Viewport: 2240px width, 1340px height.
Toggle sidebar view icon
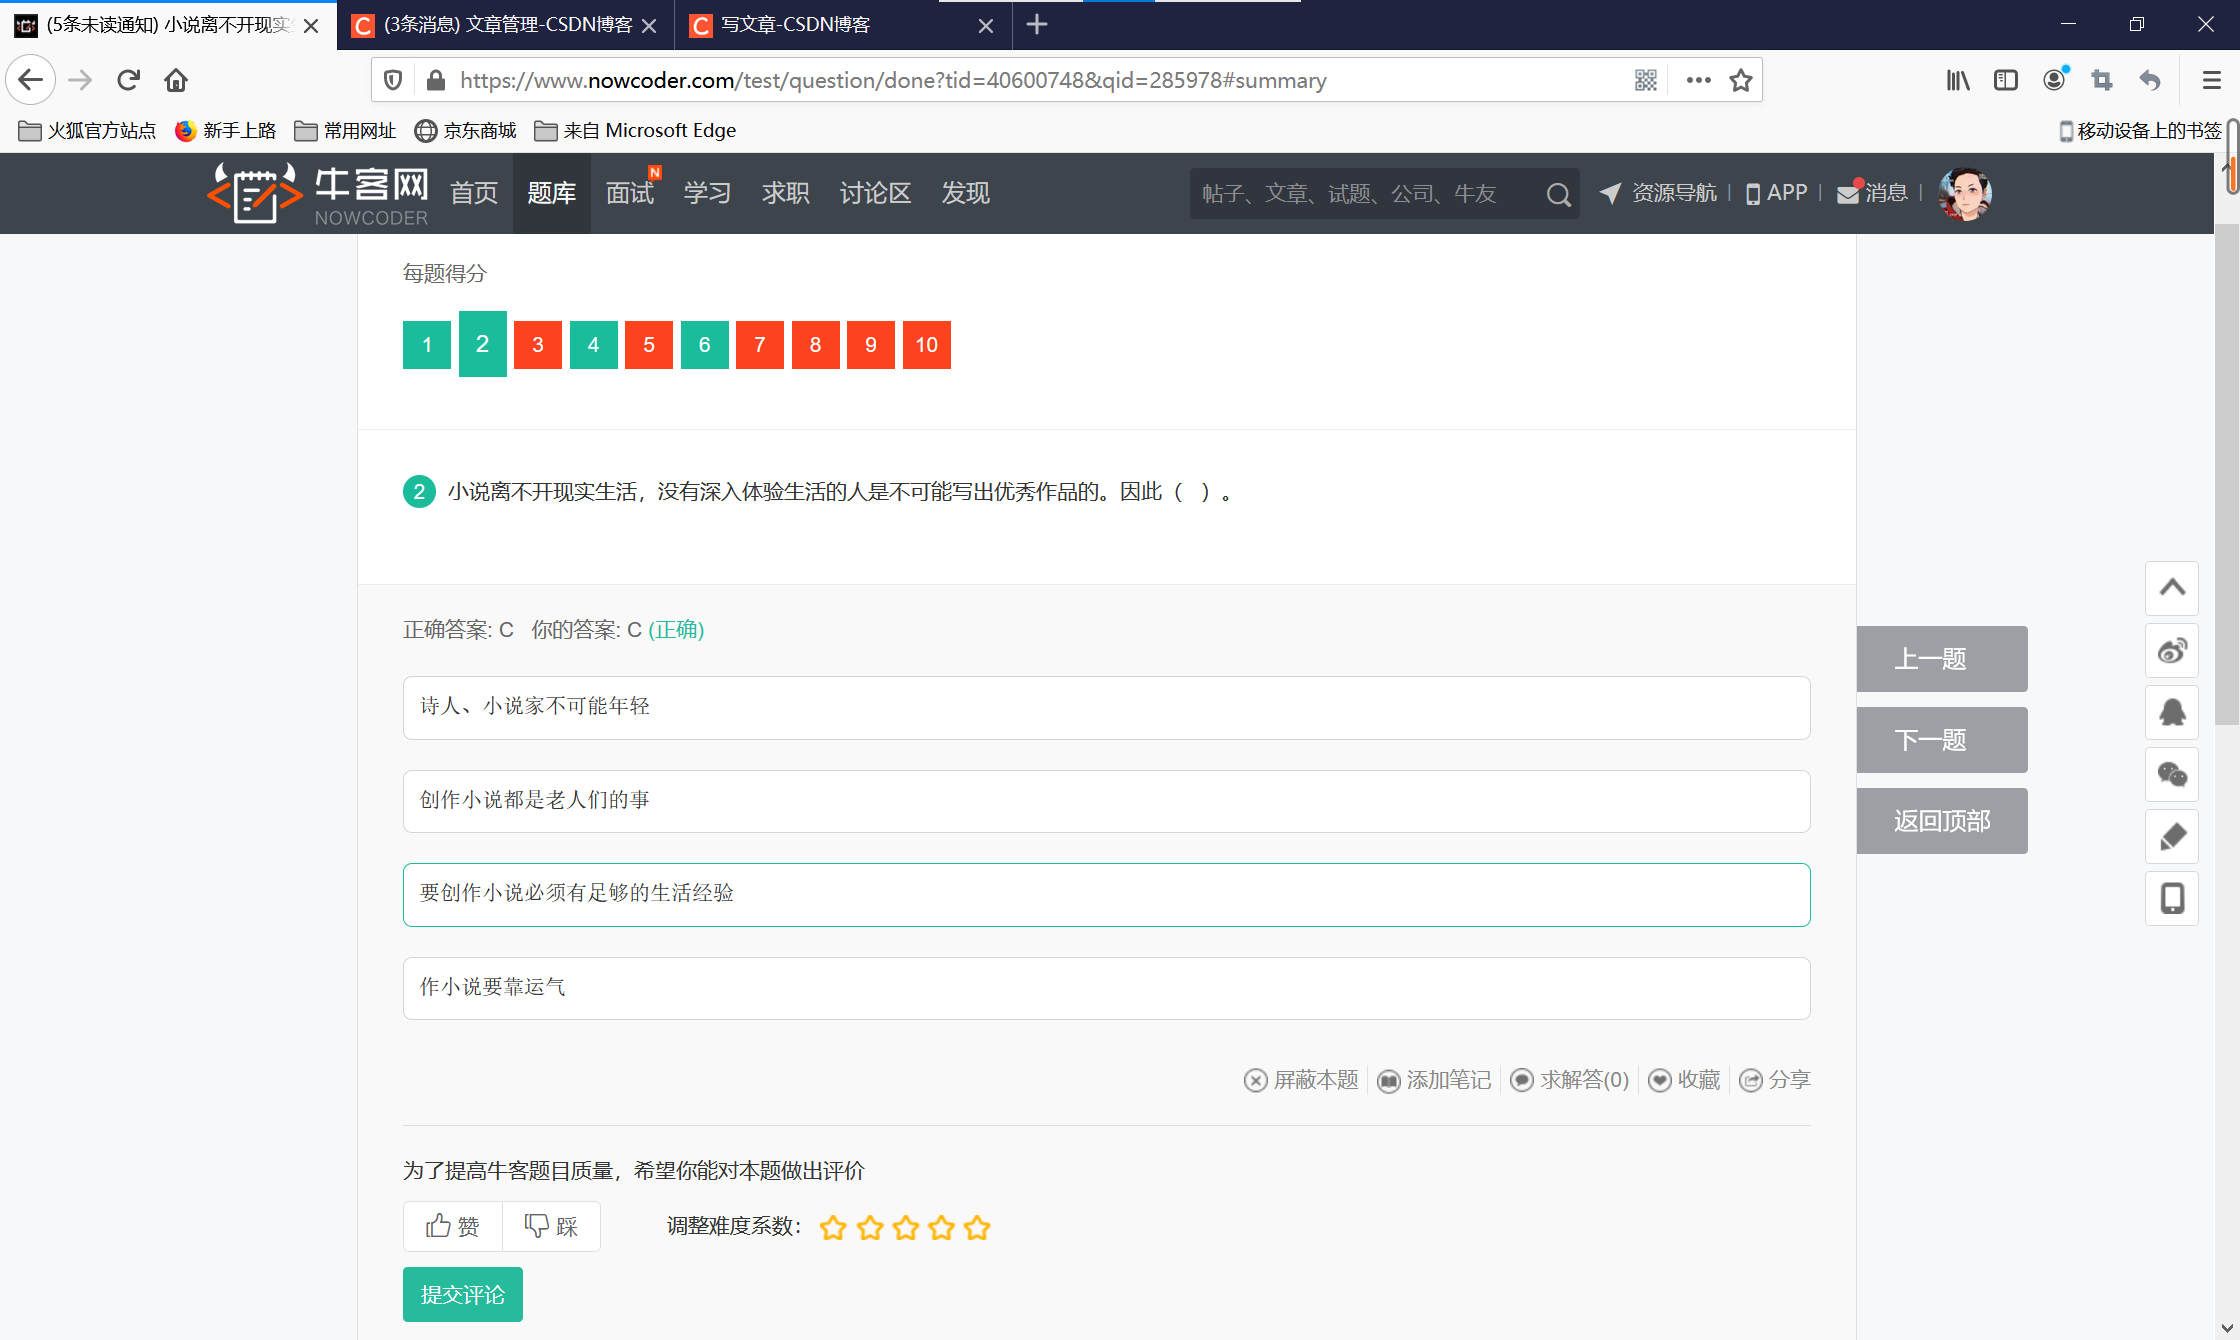tap(2006, 80)
